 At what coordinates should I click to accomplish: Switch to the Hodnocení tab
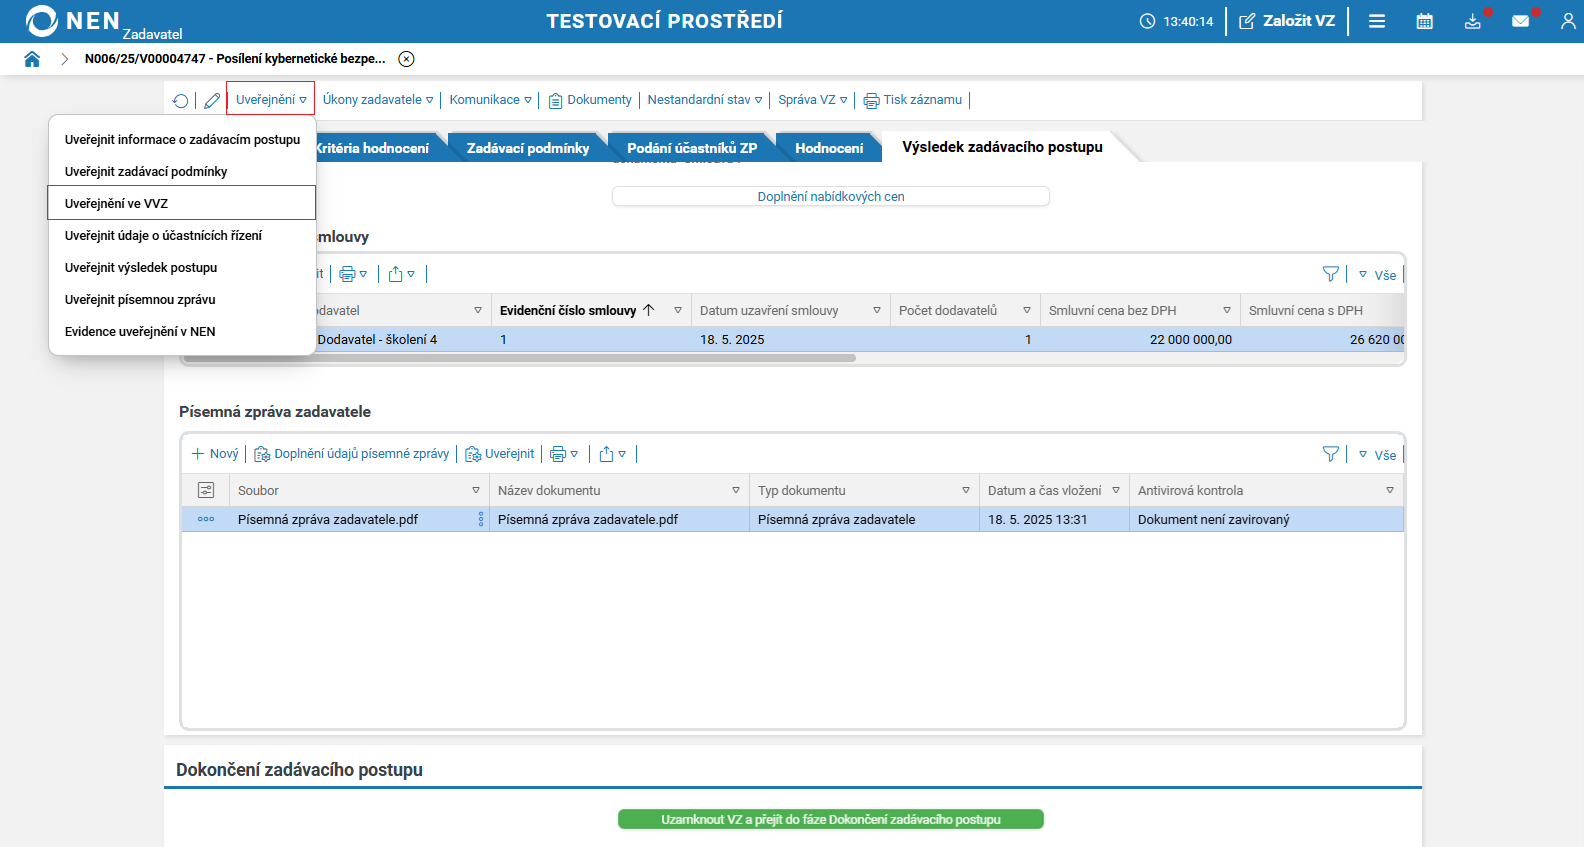coord(828,148)
